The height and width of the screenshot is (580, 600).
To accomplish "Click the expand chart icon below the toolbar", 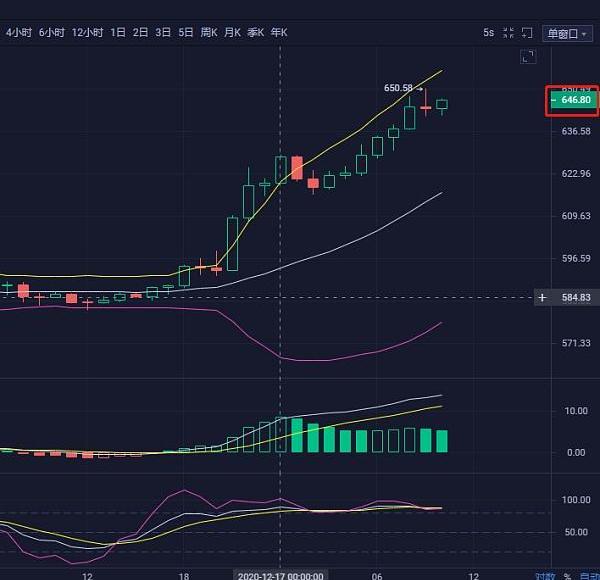I will tap(528, 58).
